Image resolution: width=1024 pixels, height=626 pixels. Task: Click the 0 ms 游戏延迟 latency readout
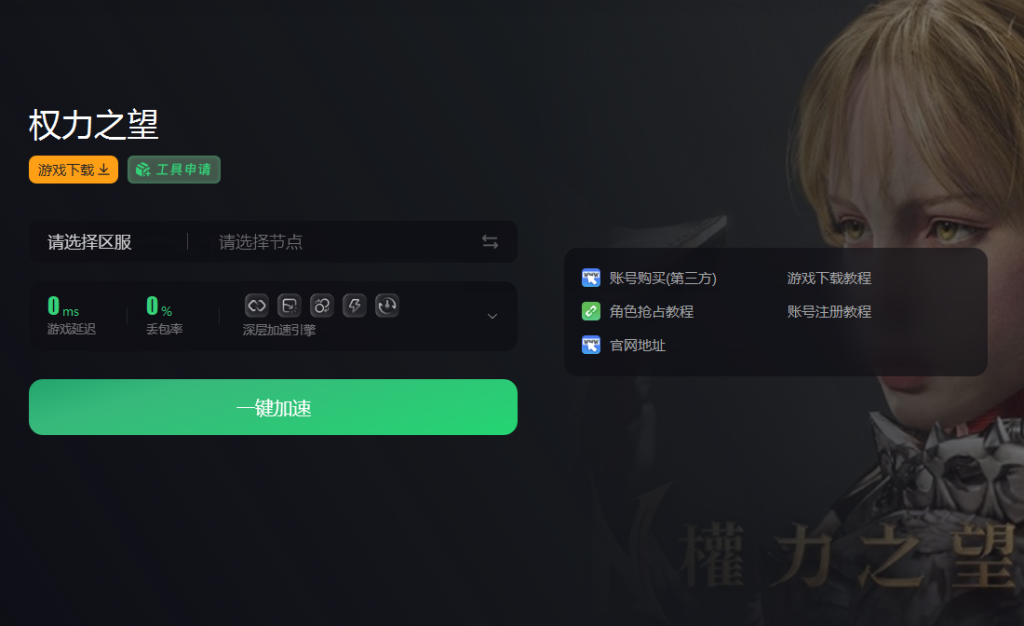[x=71, y=315]
